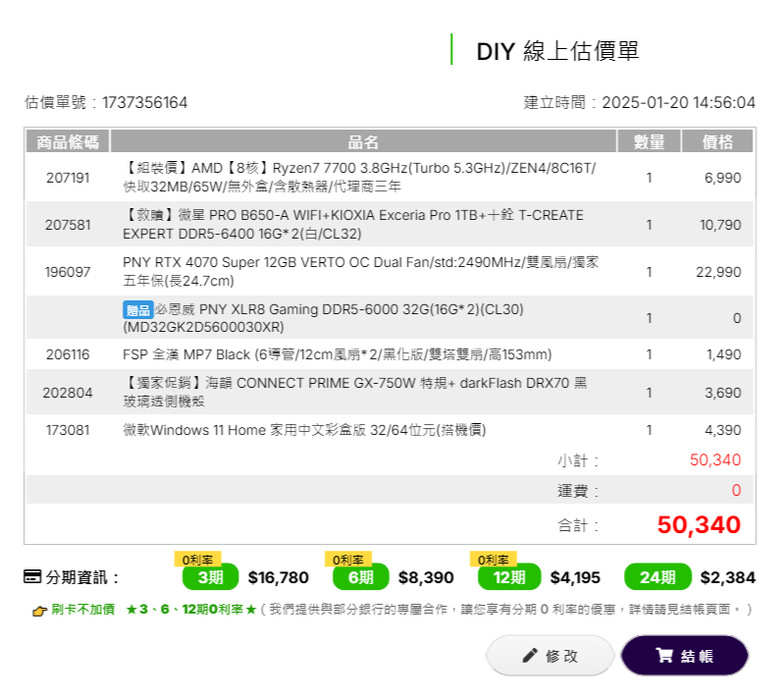Viewport: 780px width, 700px height.
Task: Click the bold 合計 total 50,340
Action: [699, 525]
